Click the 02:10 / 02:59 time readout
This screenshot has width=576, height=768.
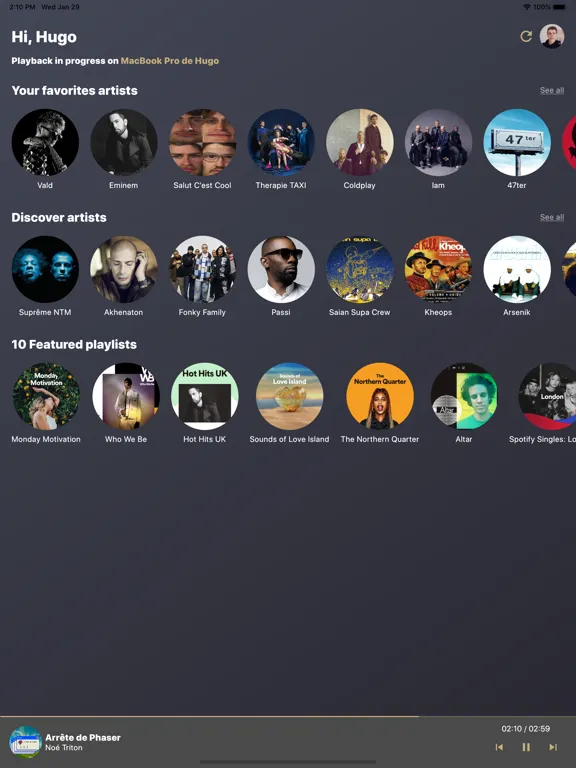(526, 728)
